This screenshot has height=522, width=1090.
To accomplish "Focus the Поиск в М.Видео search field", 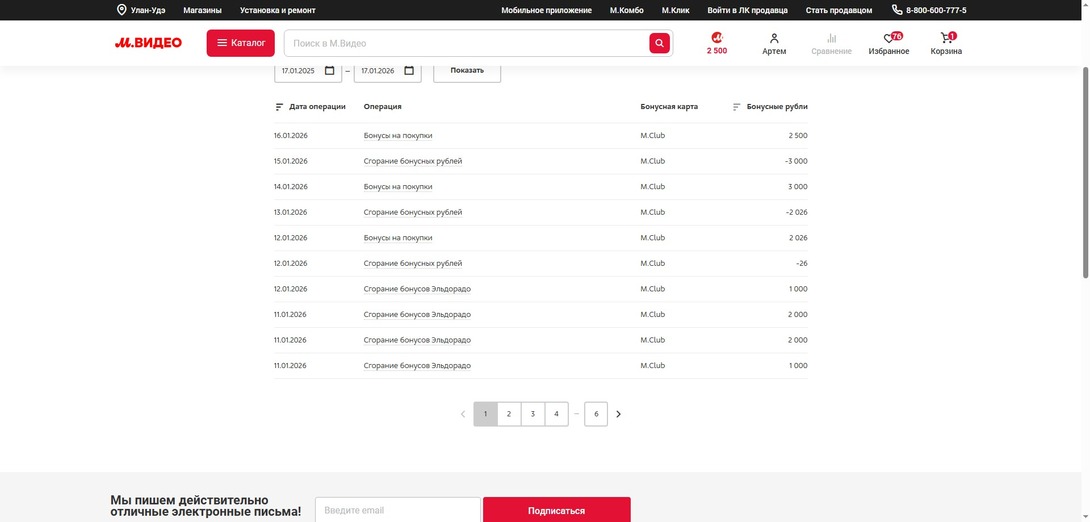I will click(x=465, y=43).
